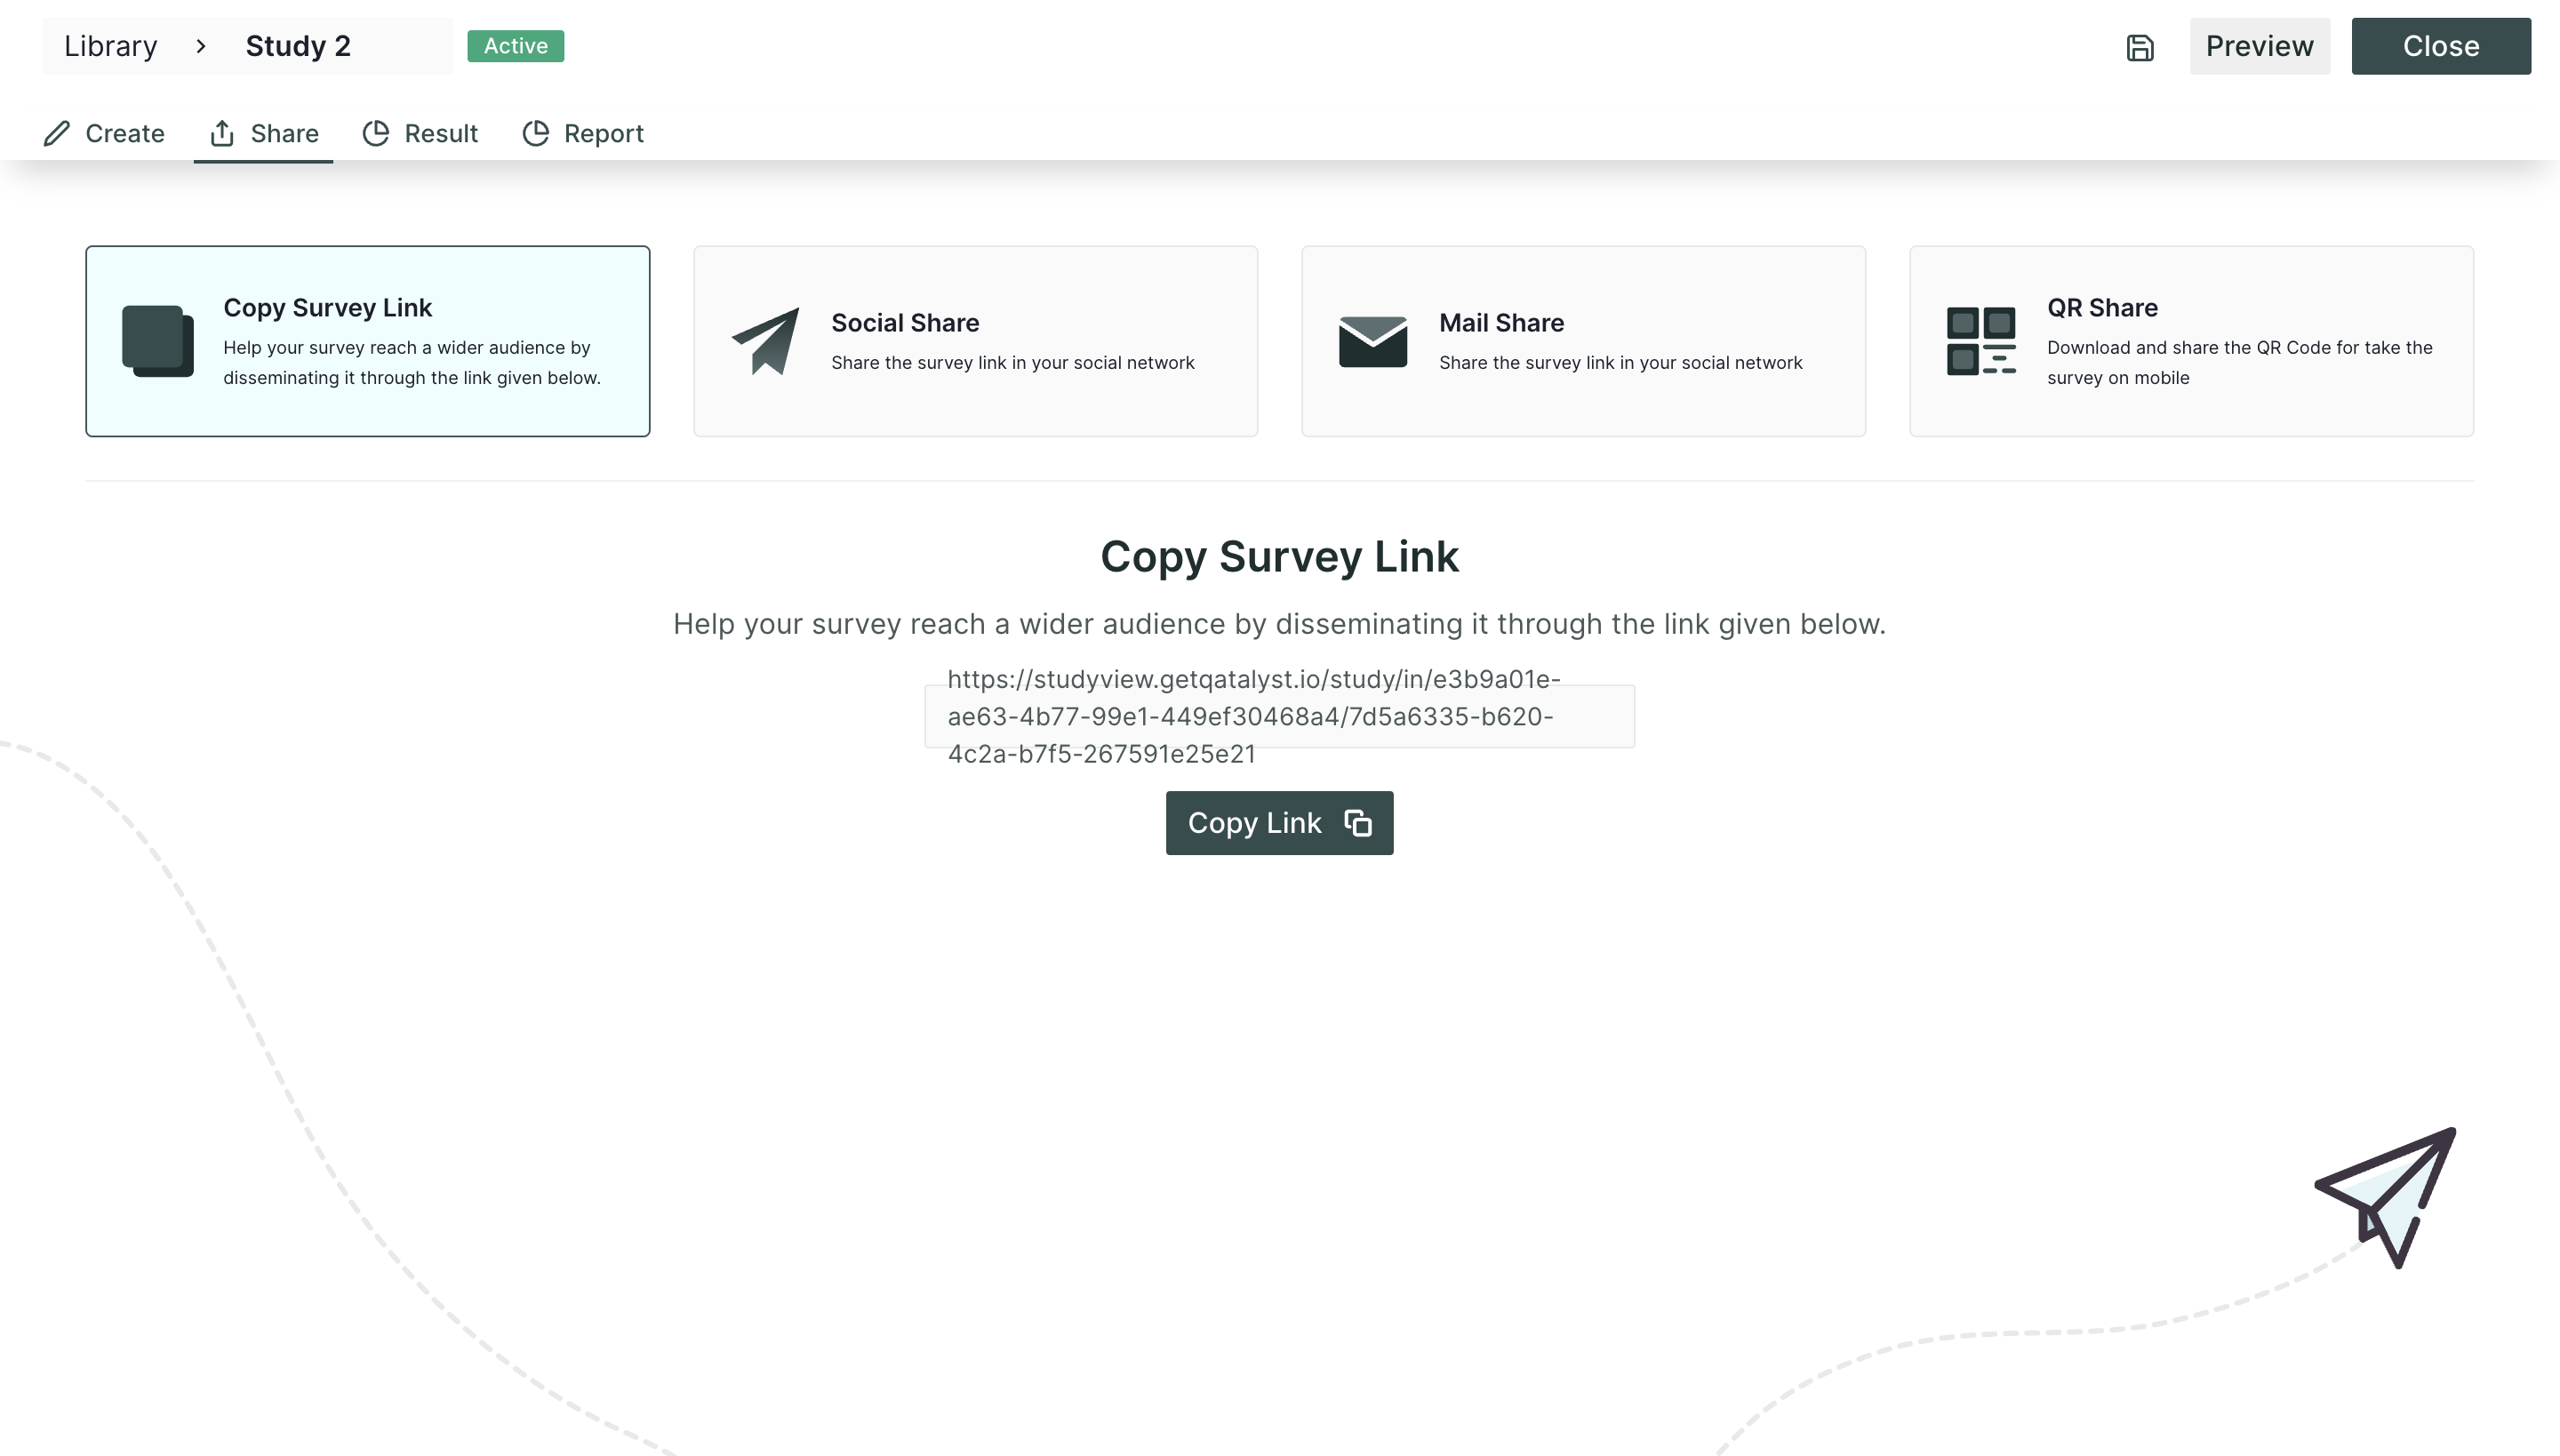2560x1456 pixels.
Task: Go to Library breadcrumb
Action: pyautogui.click(x=111, y=46)
